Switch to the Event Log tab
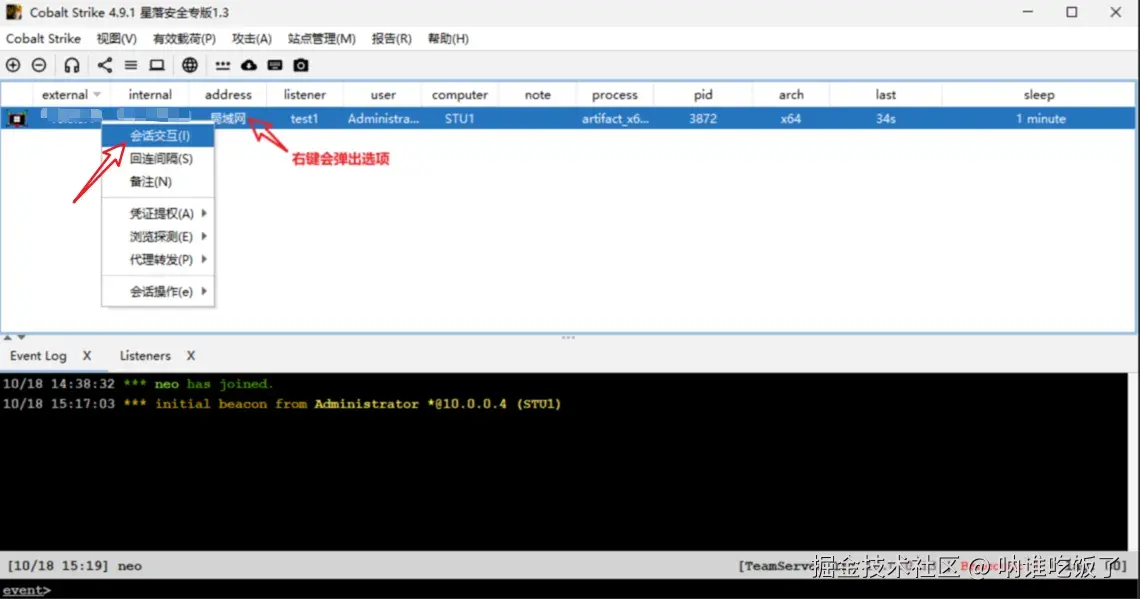The width and height of the screenshot is (1140, 599). tap(38, 355)
